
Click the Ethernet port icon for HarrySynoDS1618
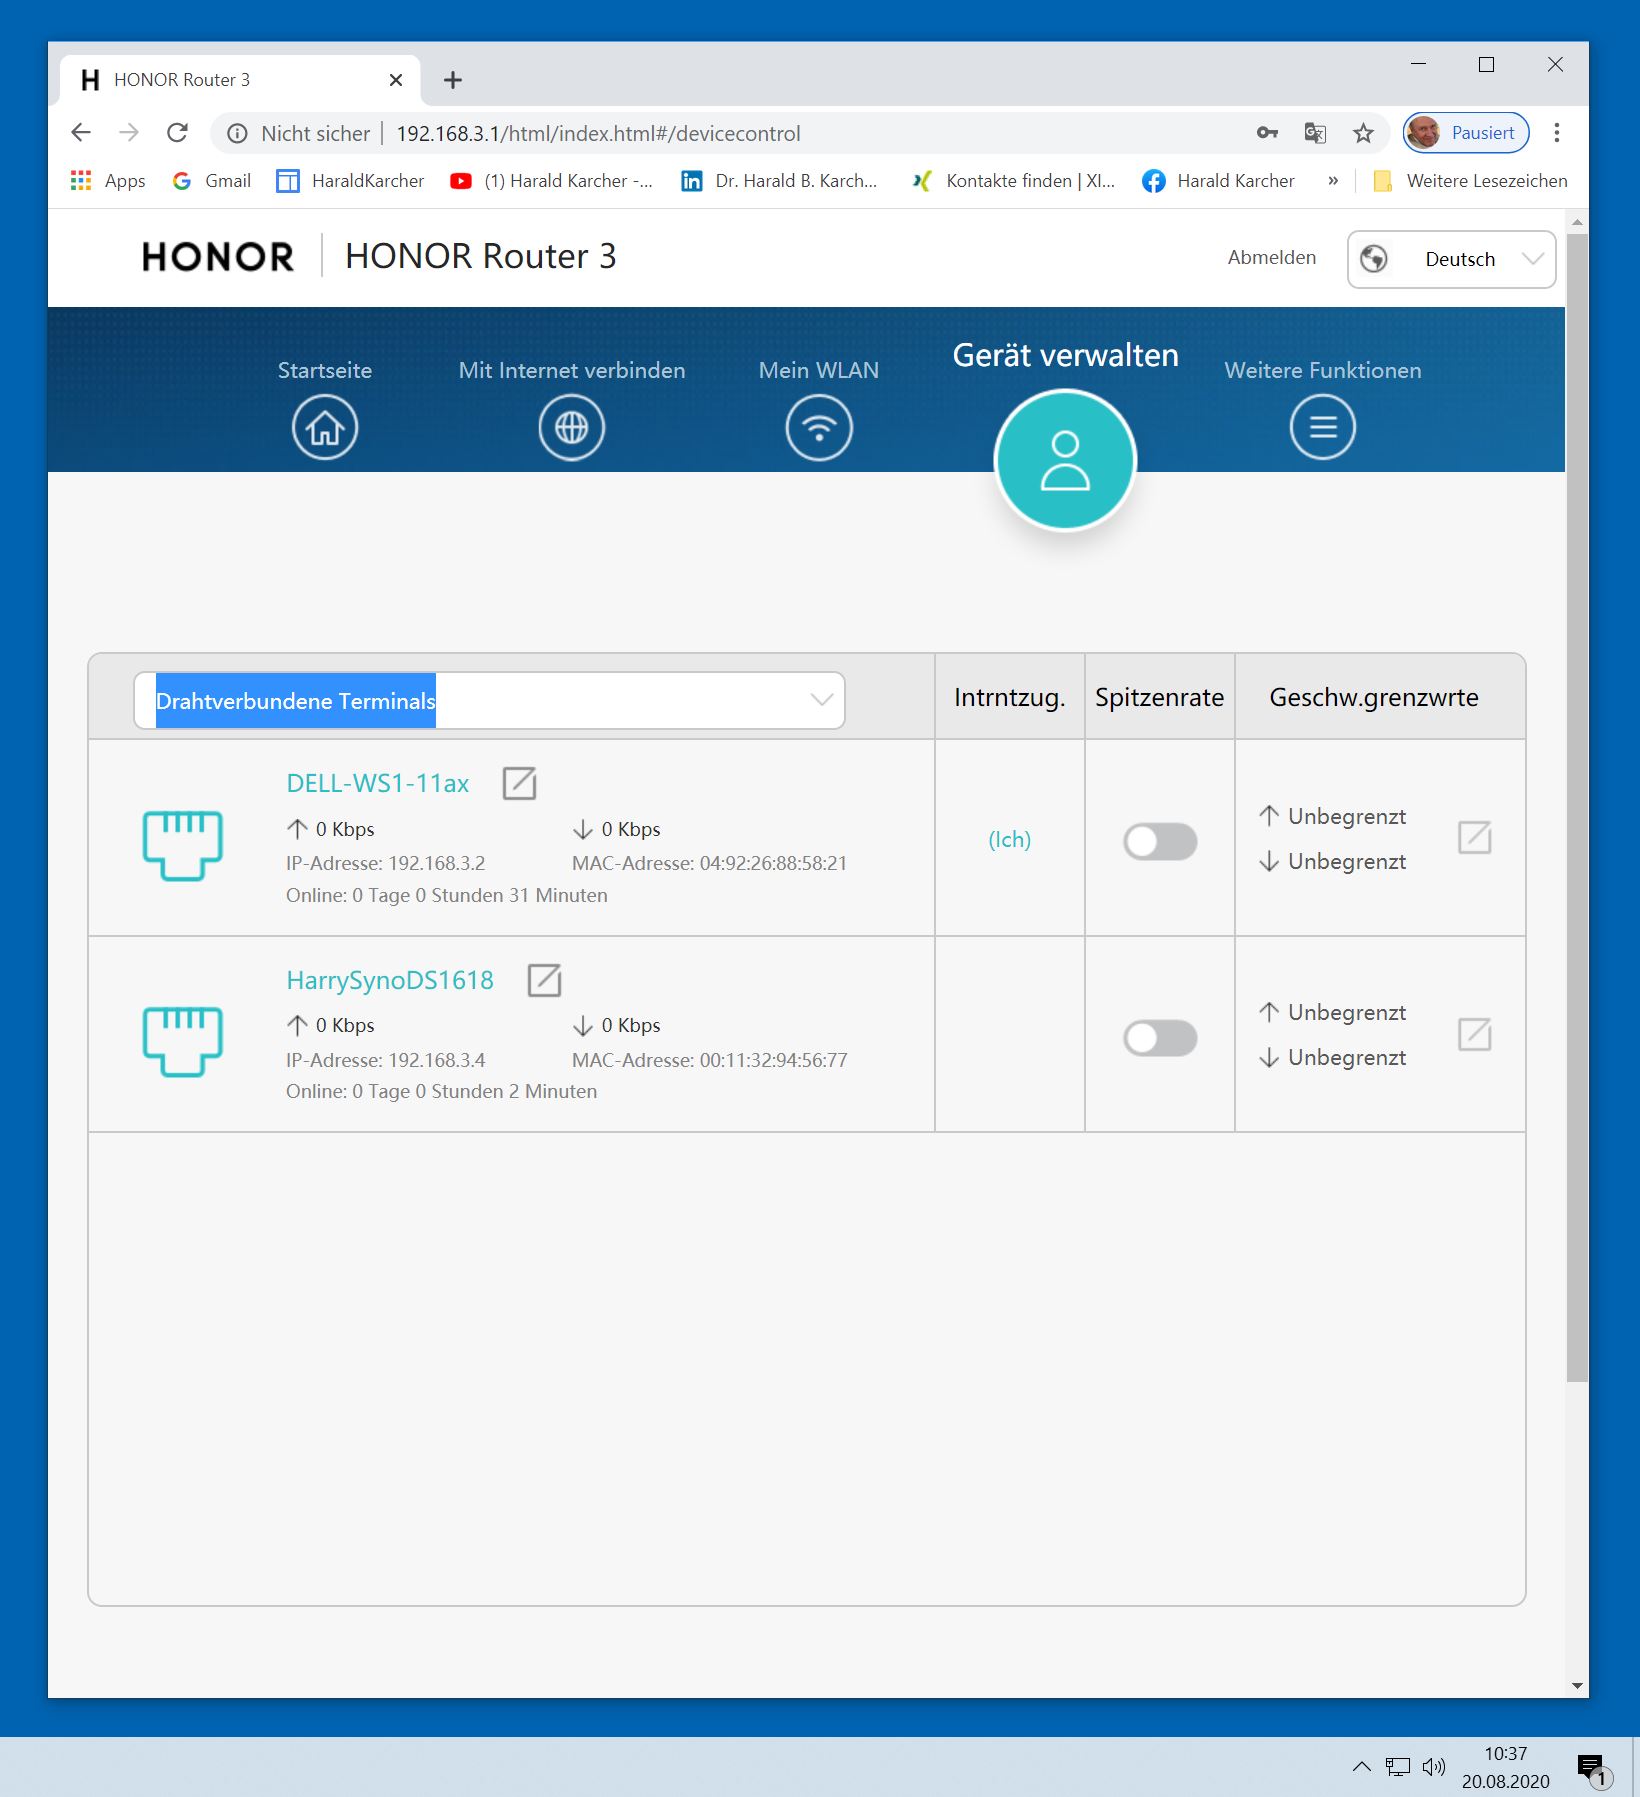[182, 1041]
